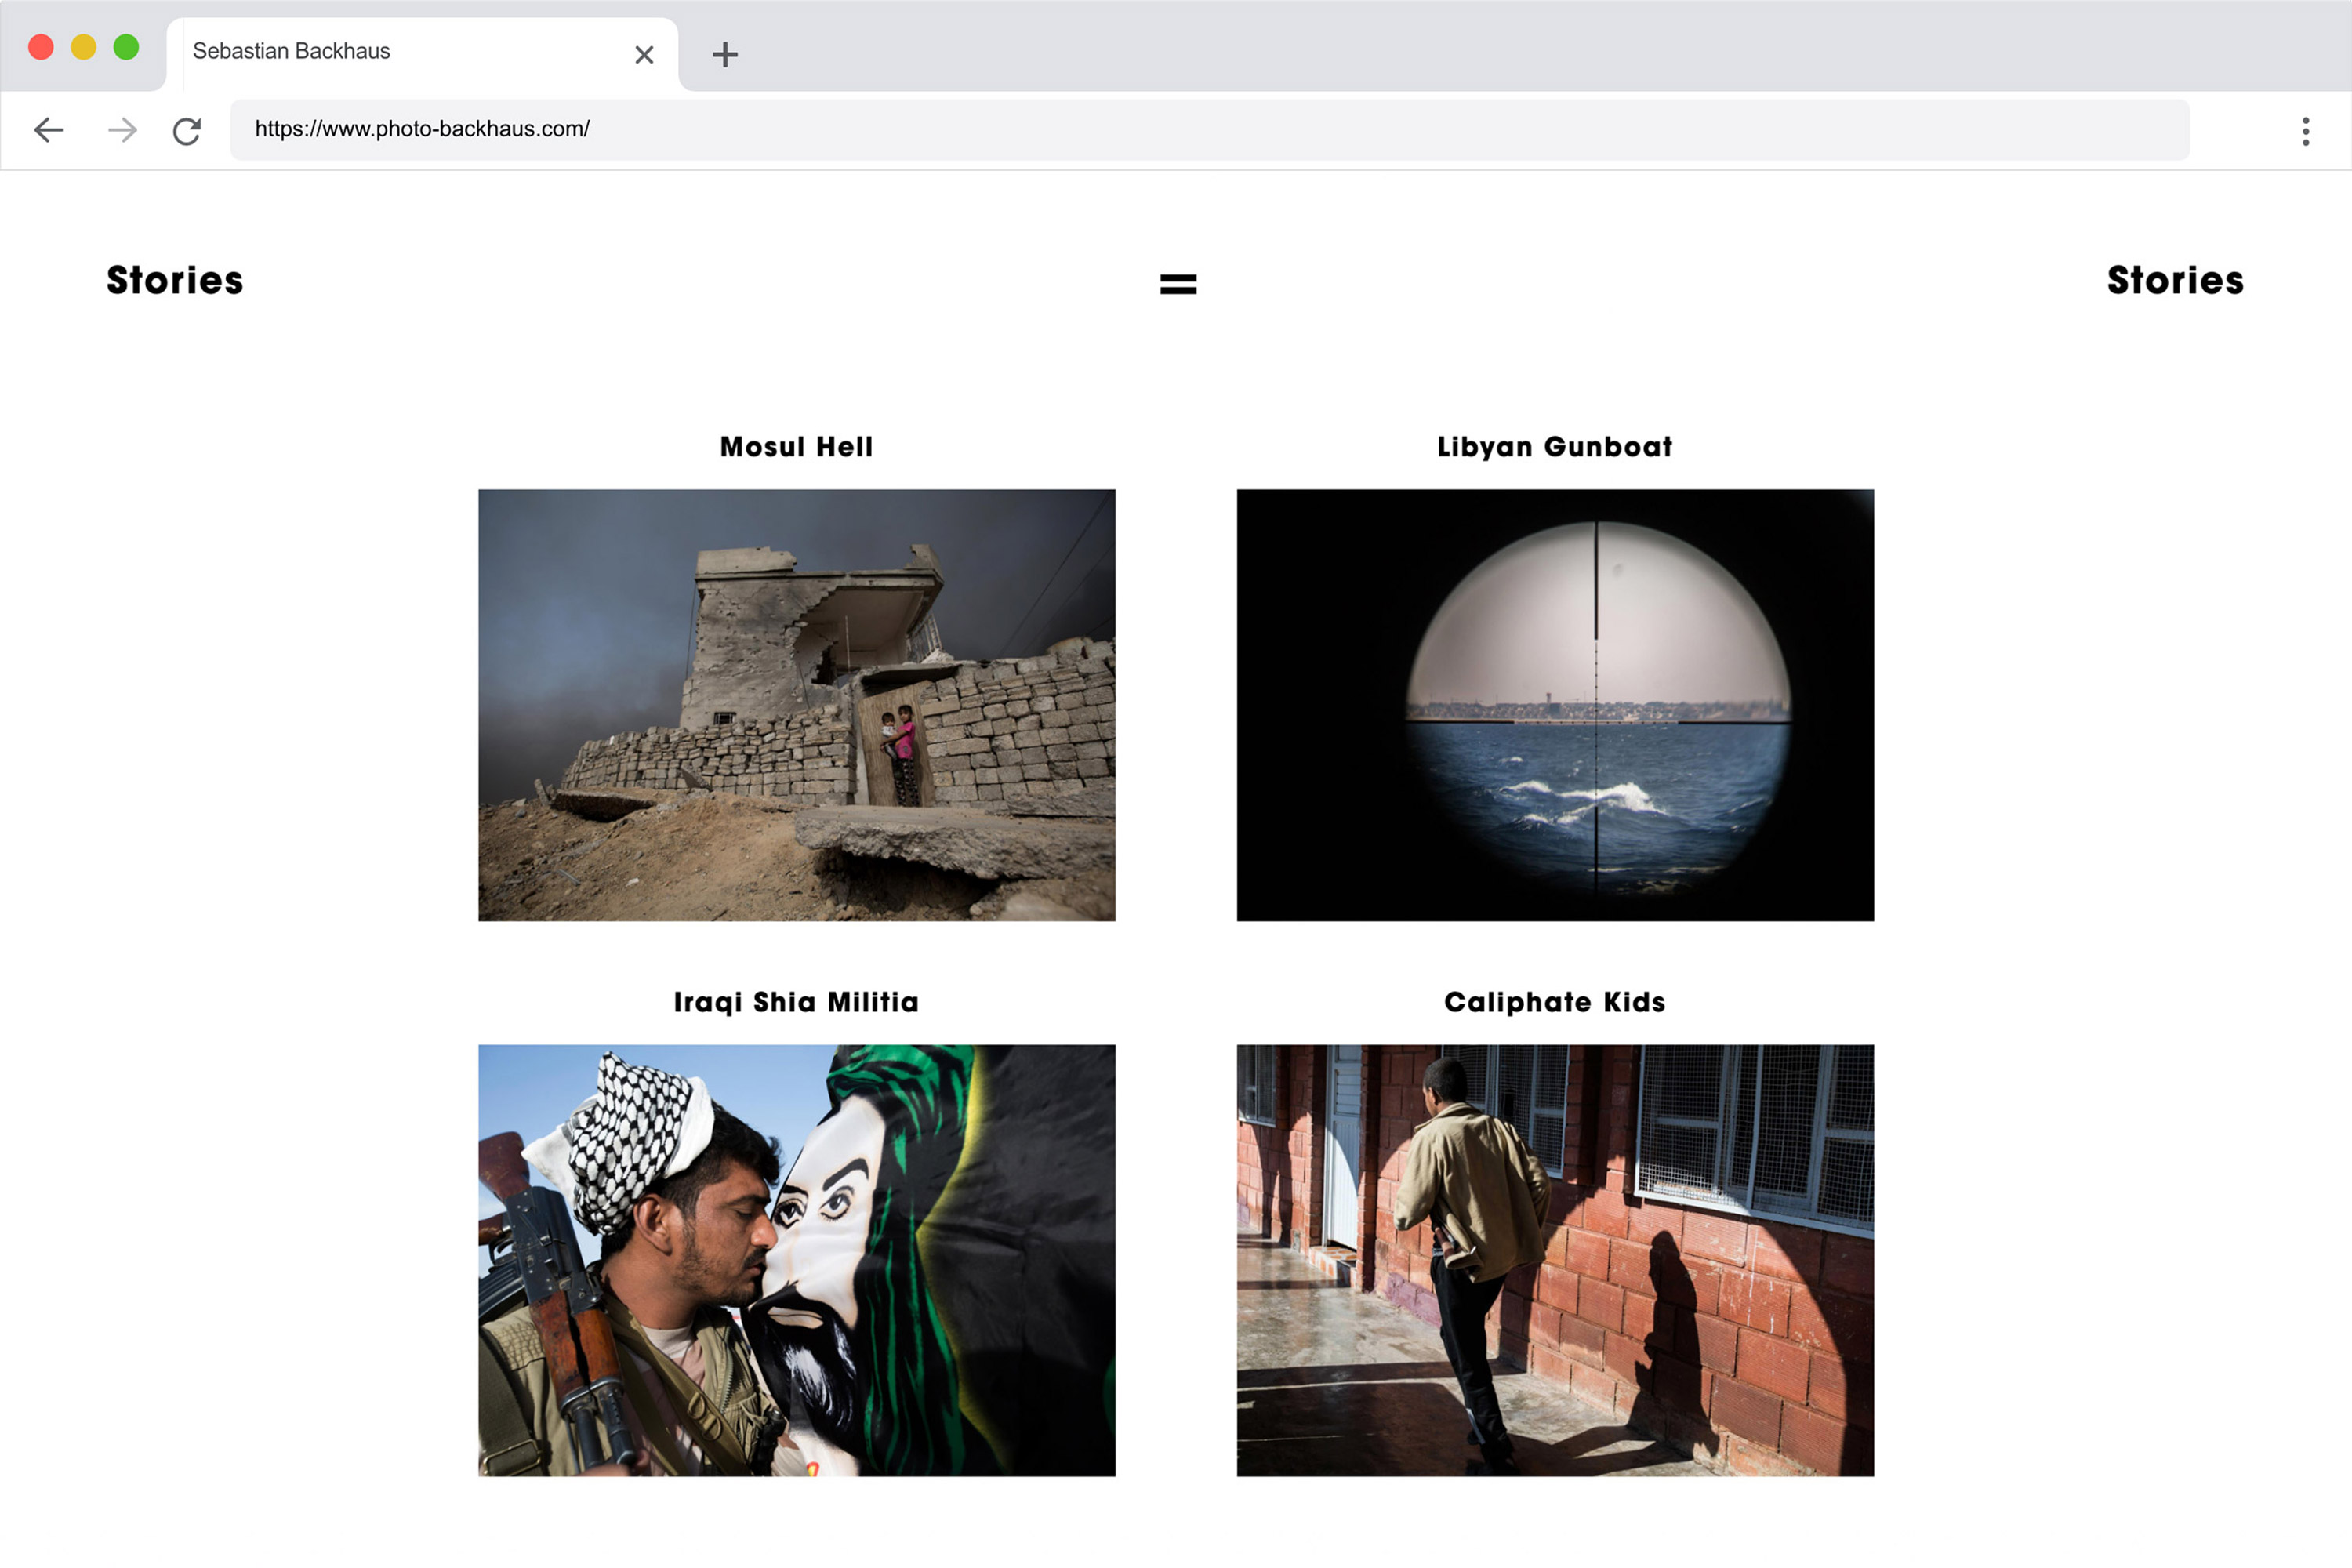Open the Iraqi Shia Militia title link
Image resolution: width=2352 pixels, height=1568 pixels.
coord(797,1002)
